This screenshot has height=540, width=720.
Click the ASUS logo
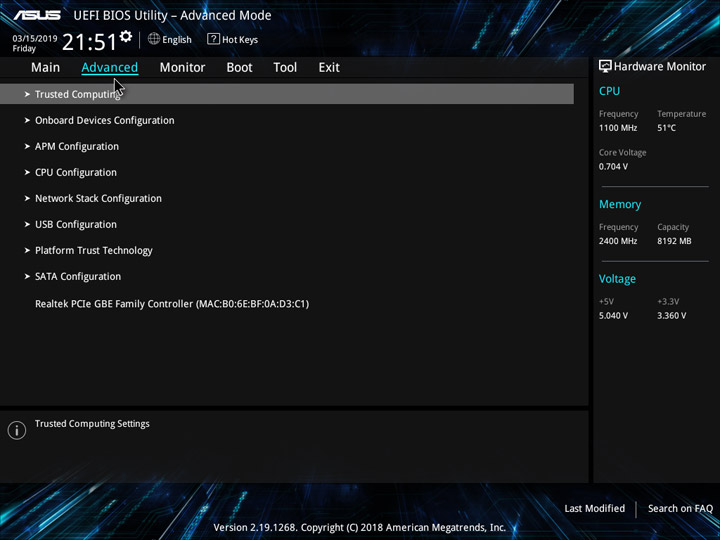[x=37, y=15]
